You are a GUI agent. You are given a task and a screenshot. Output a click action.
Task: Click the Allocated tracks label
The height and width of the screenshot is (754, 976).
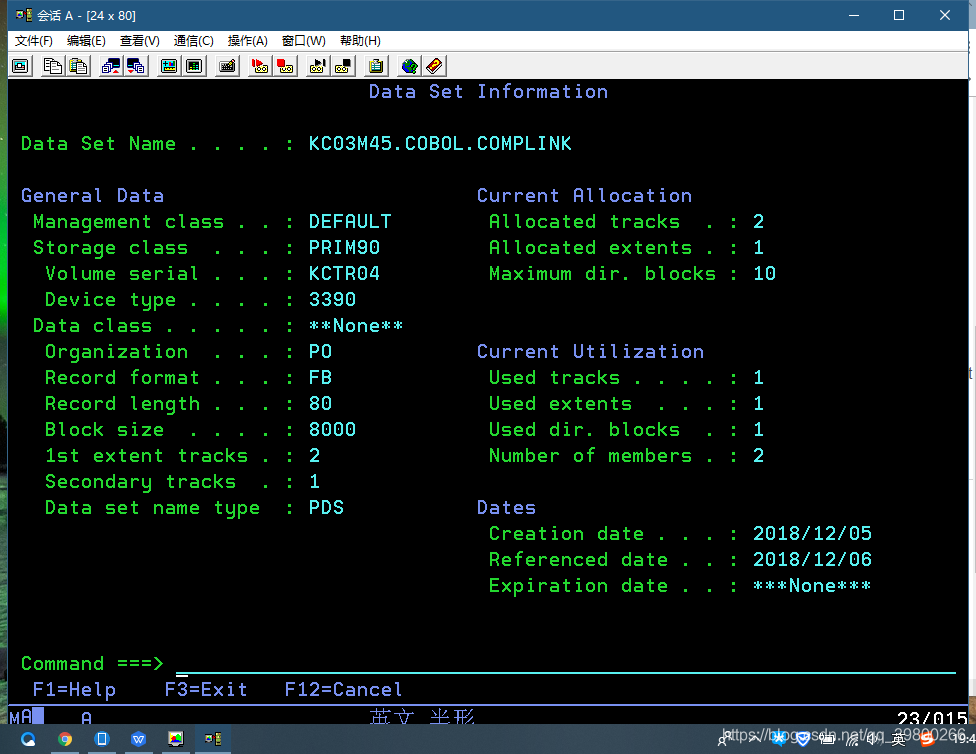[584, 222]
